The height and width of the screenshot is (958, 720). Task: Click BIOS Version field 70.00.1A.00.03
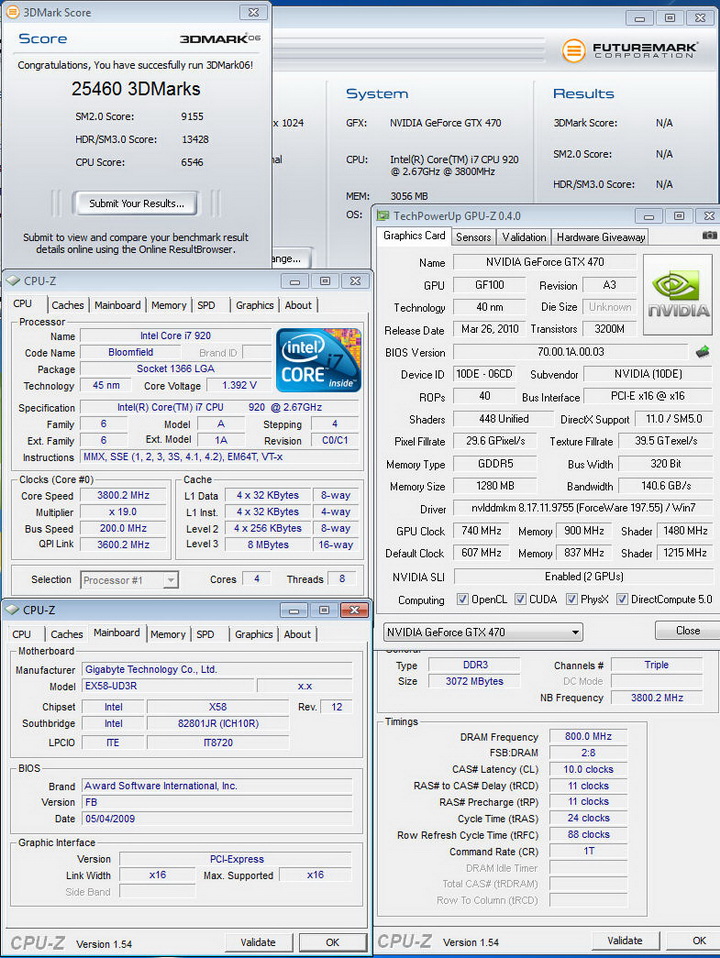(x=571, y=352)
